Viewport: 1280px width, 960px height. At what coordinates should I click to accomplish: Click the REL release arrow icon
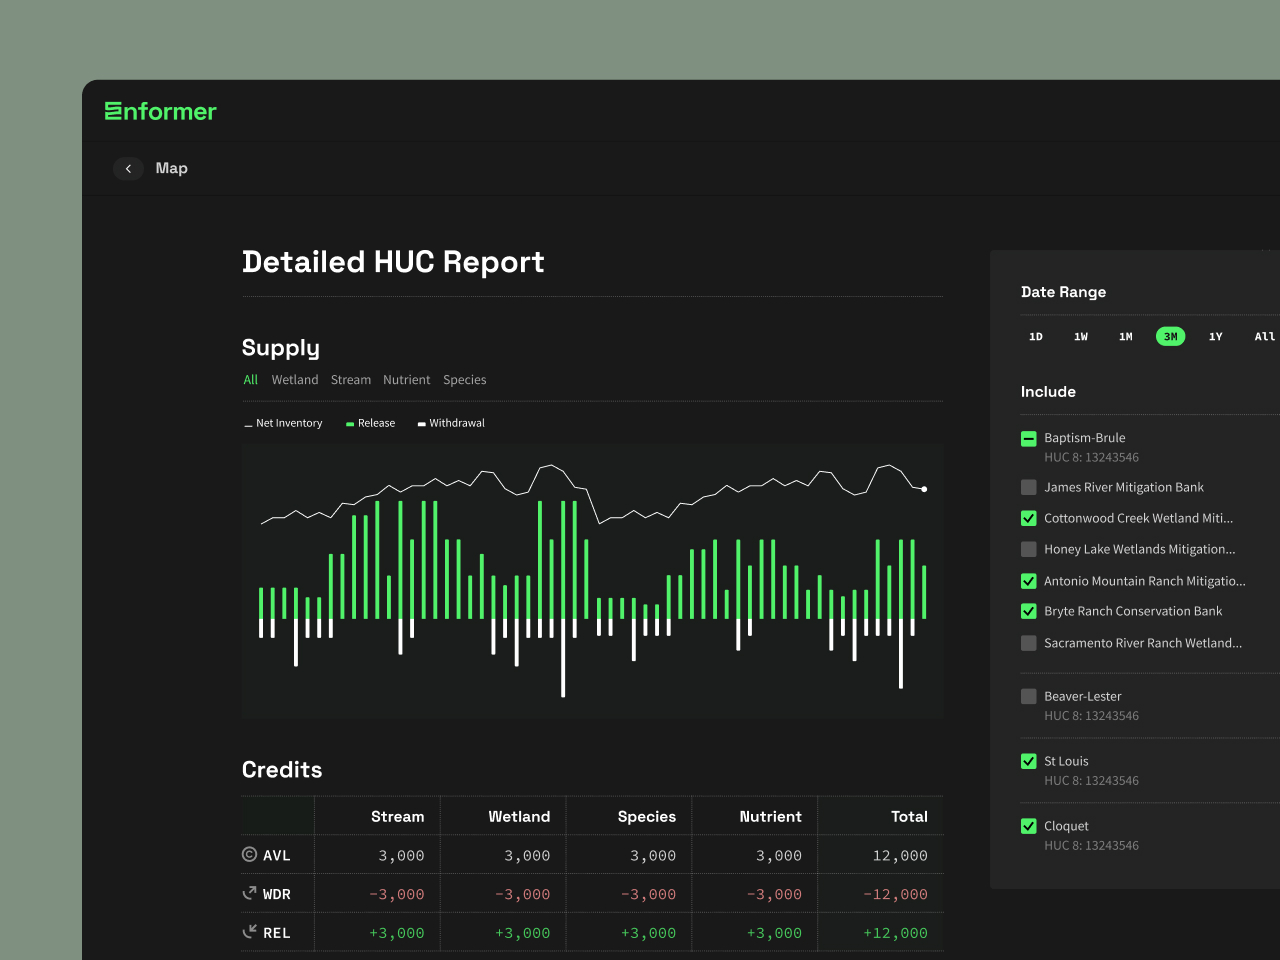250,932
